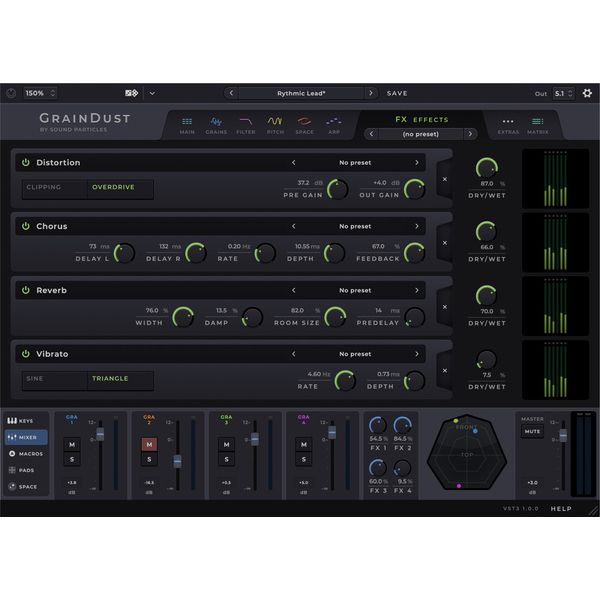Remove the Distortion effect with X

click(445, 179)
